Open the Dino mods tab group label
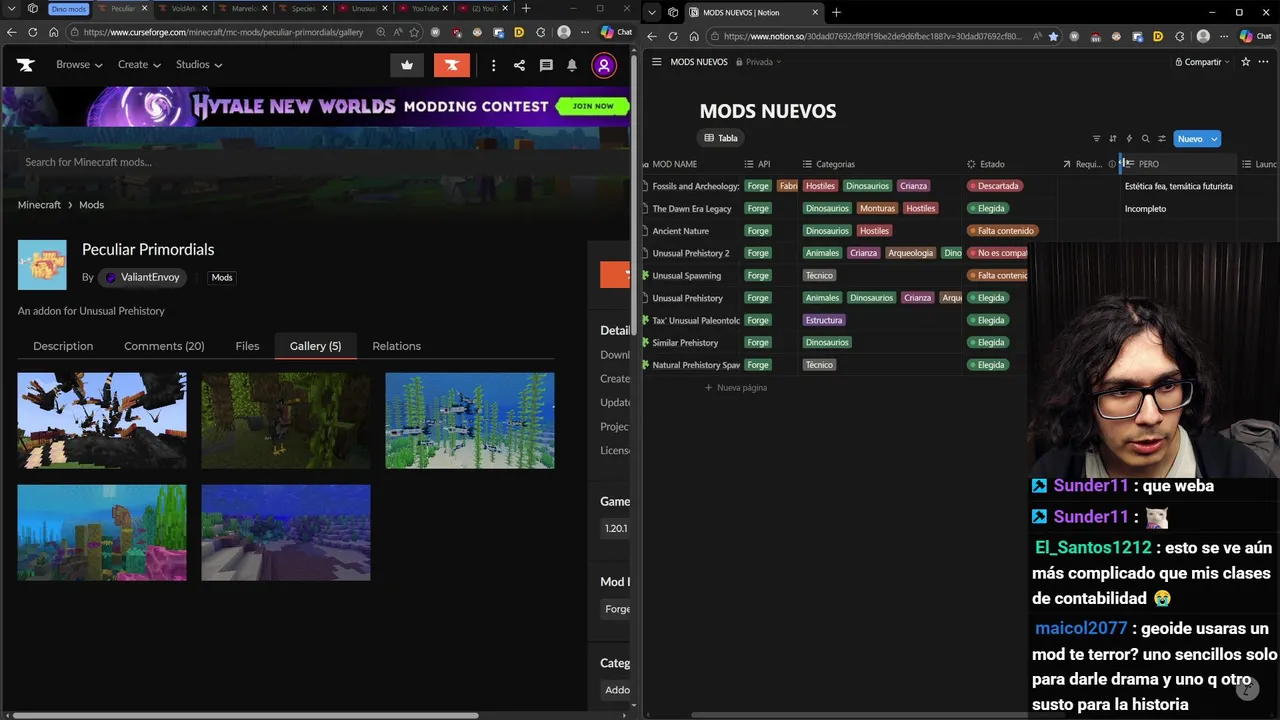The width and height of the screenshot is (1280, 720). point(68,9)
